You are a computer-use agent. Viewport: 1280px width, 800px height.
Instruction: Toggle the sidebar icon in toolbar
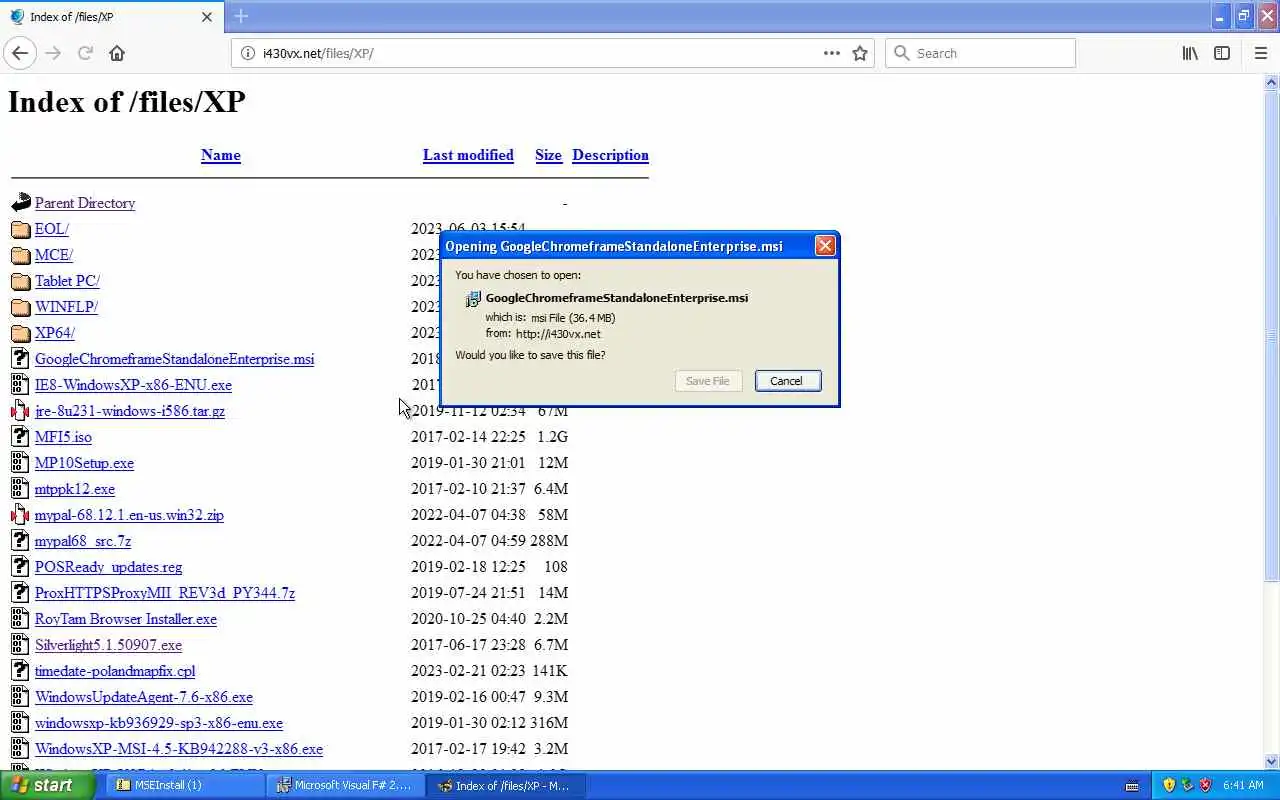pyautogui.click(x=1222, y=53)
